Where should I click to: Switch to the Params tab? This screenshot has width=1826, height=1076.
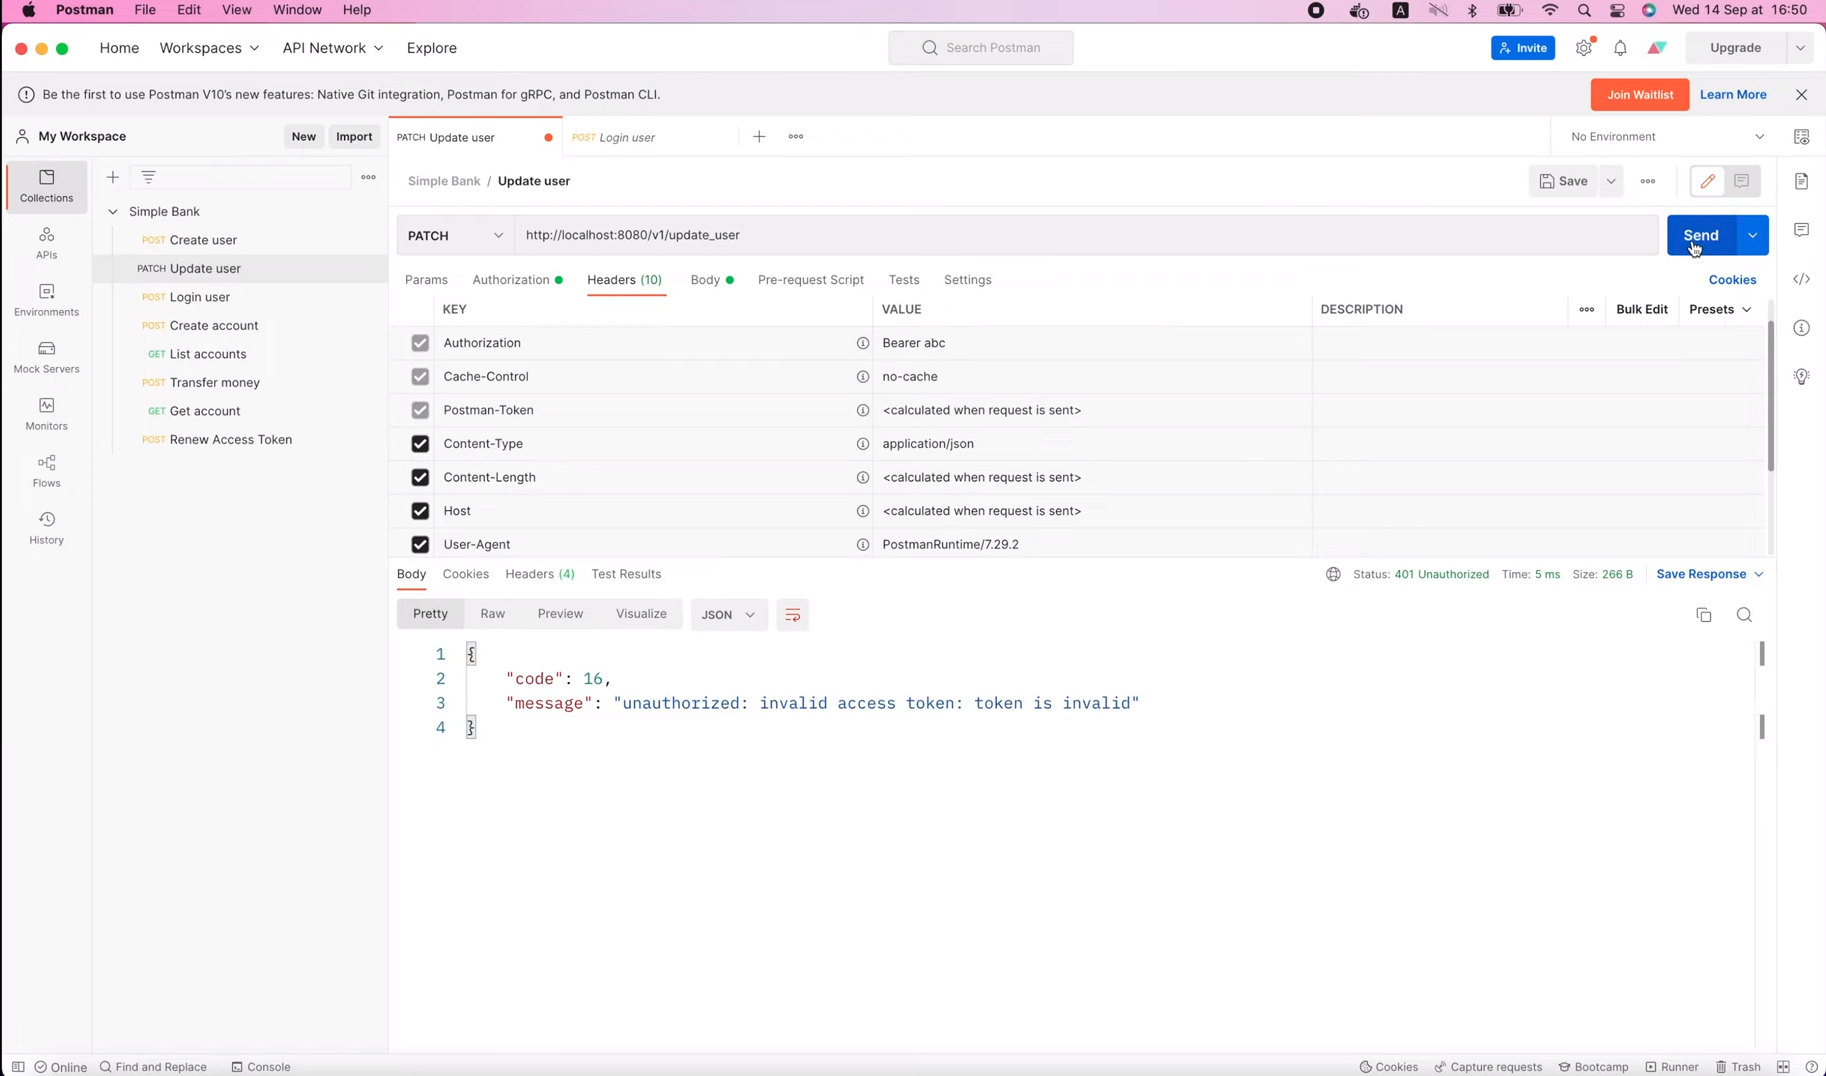[426, 280]
